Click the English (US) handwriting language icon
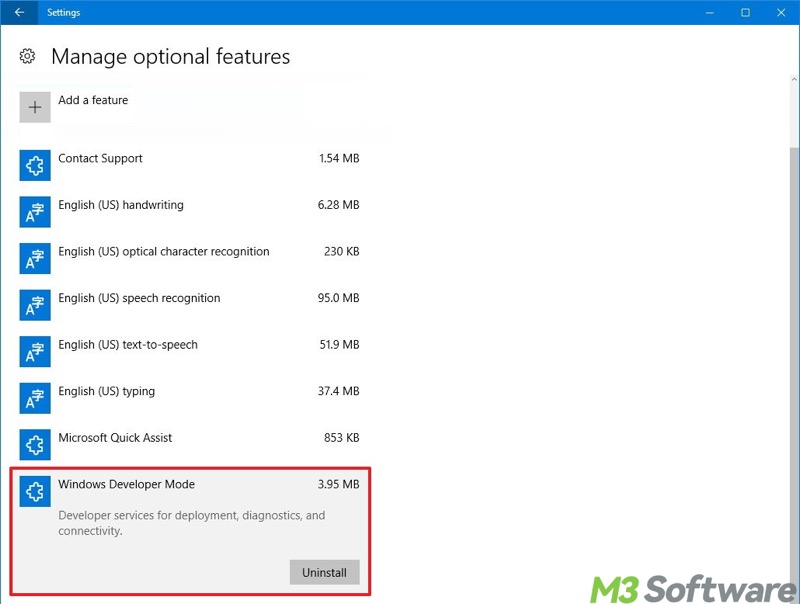This screenshot has width=800, height=604. coord(35,212)
